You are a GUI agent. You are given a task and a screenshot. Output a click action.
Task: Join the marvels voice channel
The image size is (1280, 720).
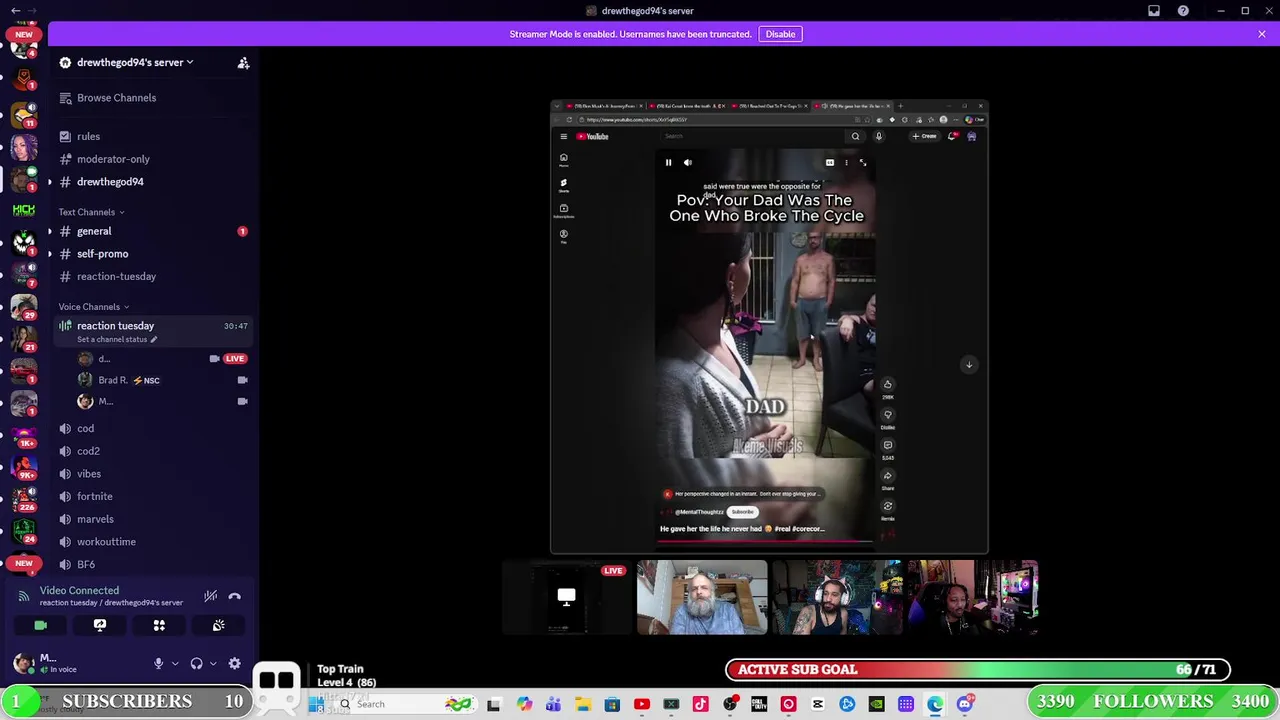coord(152,519)
